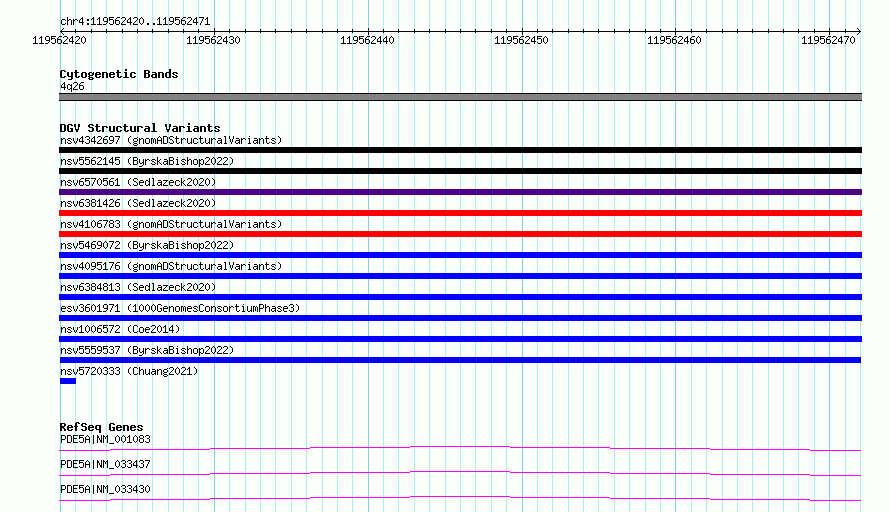Click the red bar for nsv6381426

click(x=460, y=213)
